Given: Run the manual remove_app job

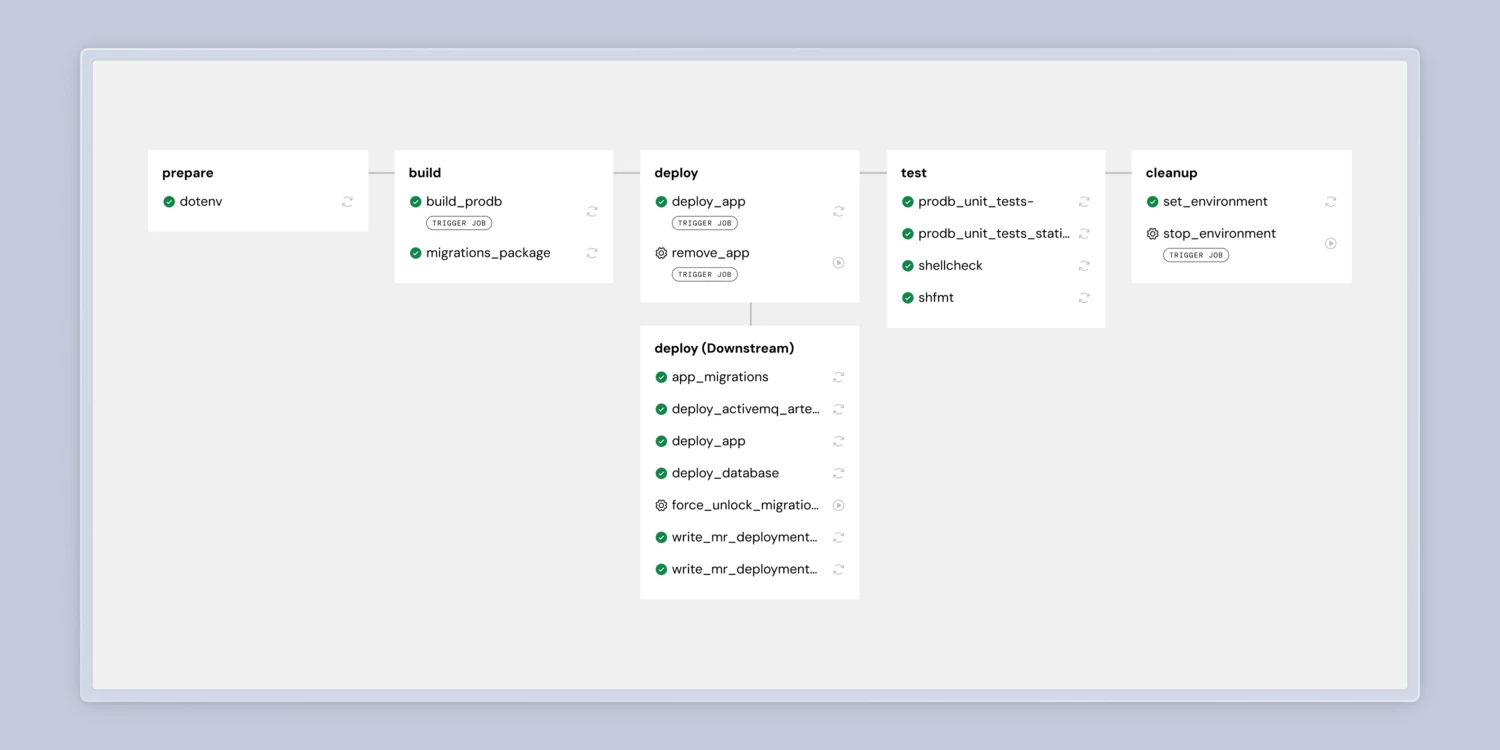Looking at the screenshot, I should (838, 263).
